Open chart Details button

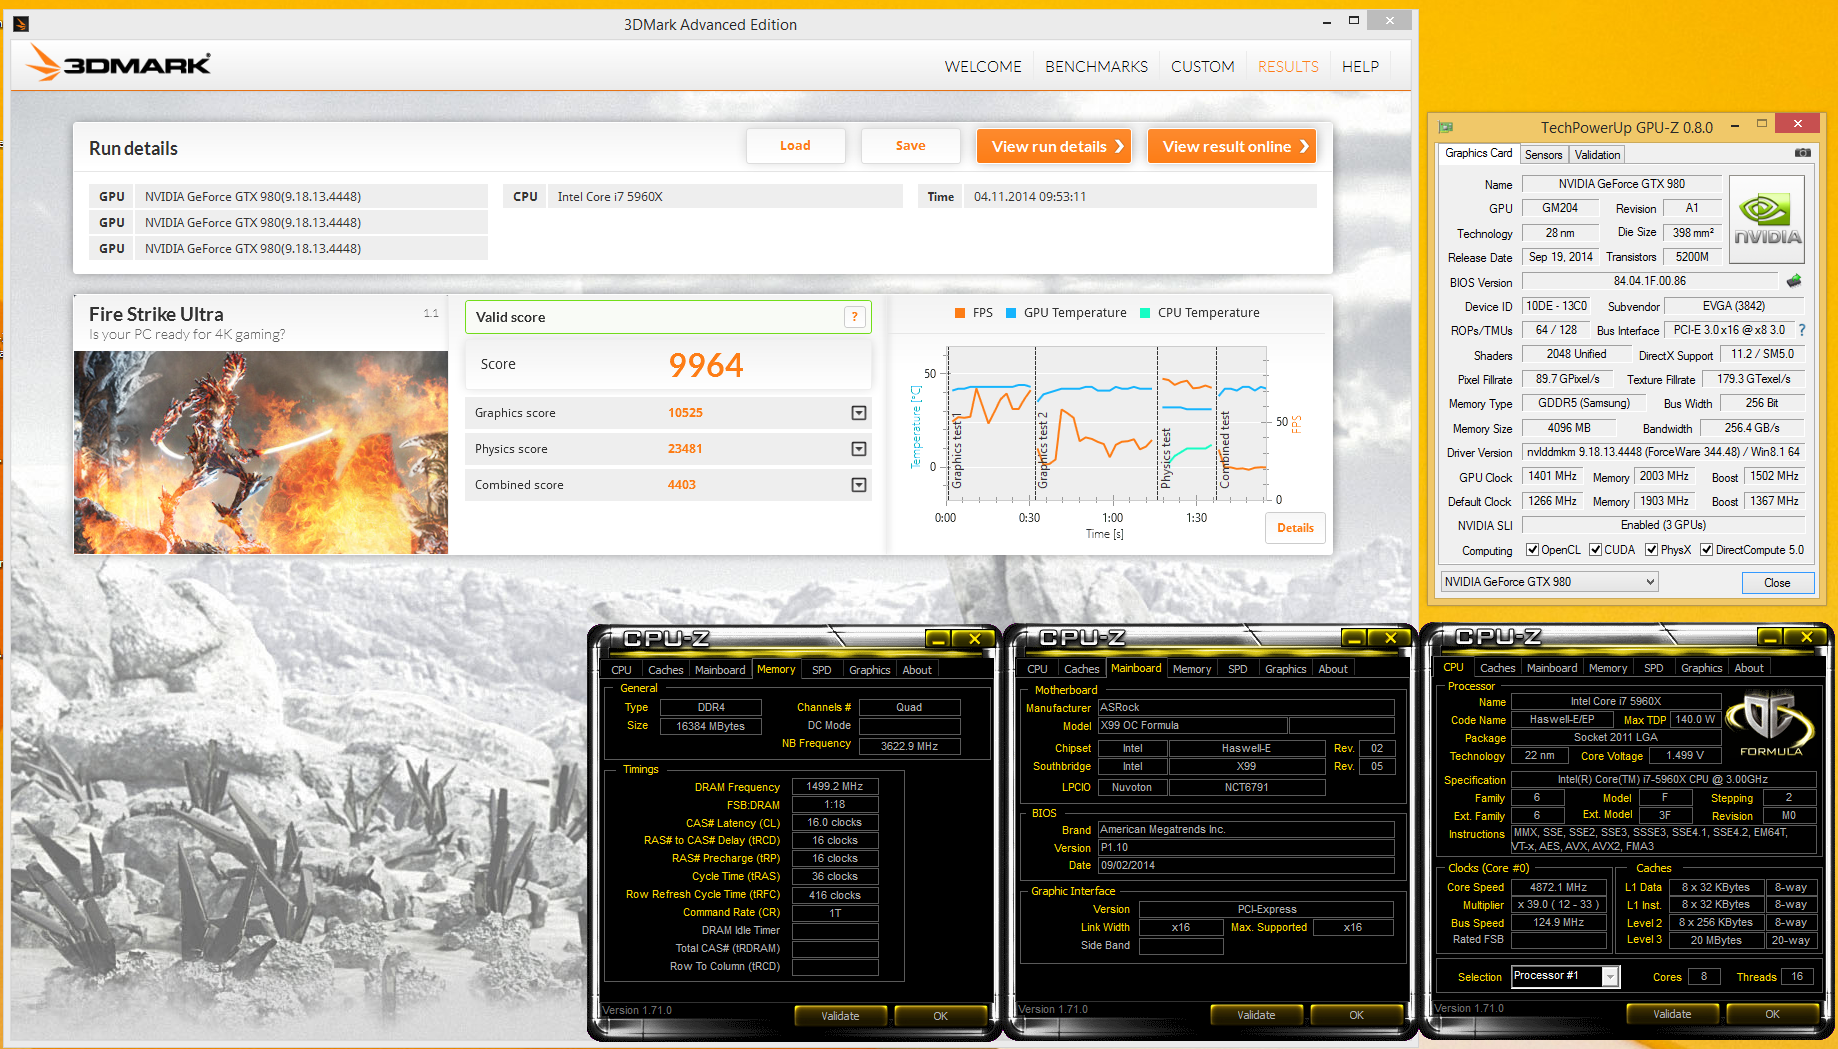[1295, 528]
